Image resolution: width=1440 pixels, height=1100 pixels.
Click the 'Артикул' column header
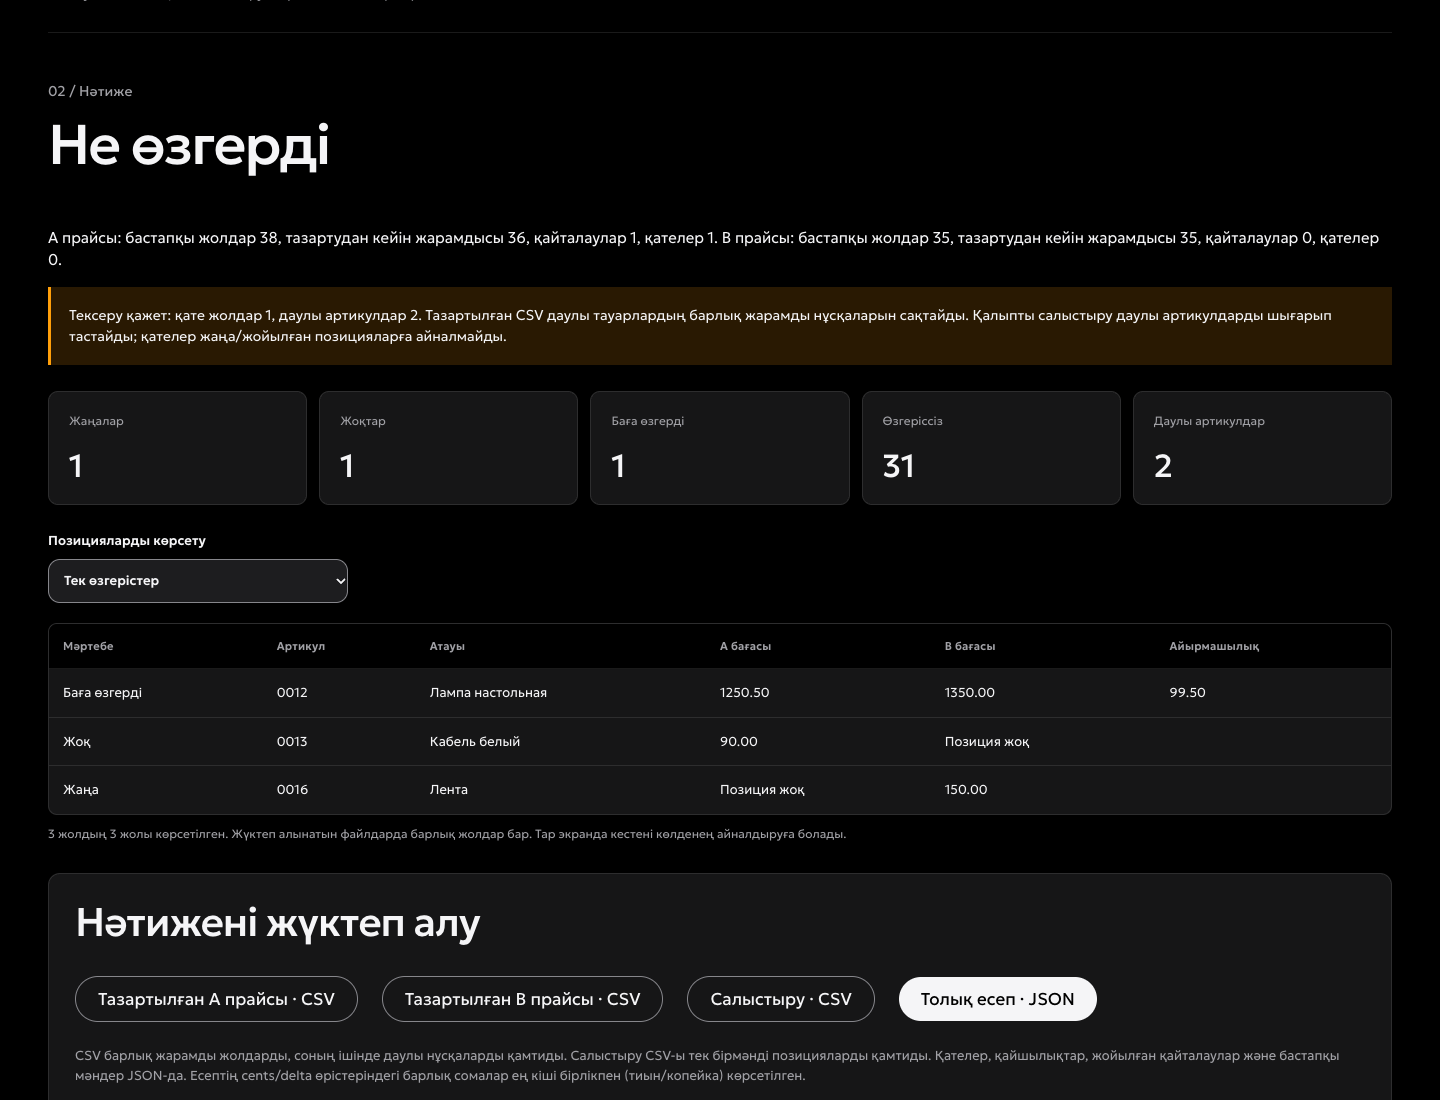[x=301, y=647]
